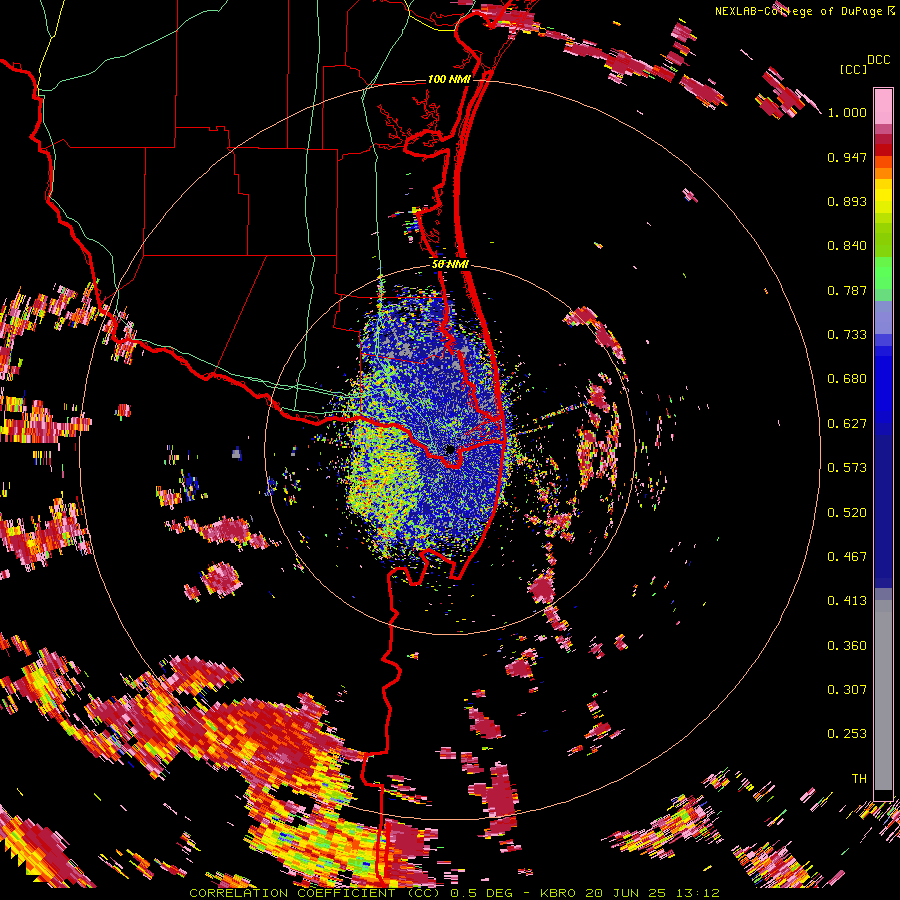Click the 0.733 color scale value

(847, 335)
